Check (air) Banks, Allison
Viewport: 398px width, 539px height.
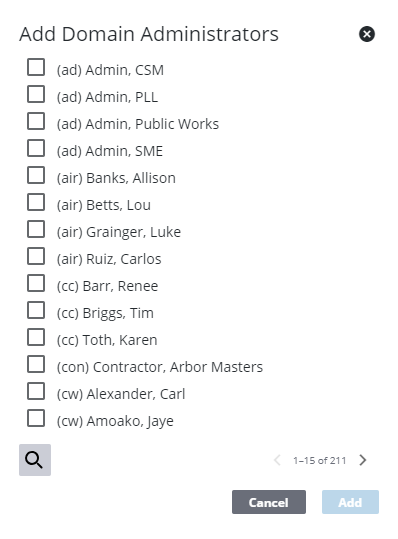(x=36, y=175)
